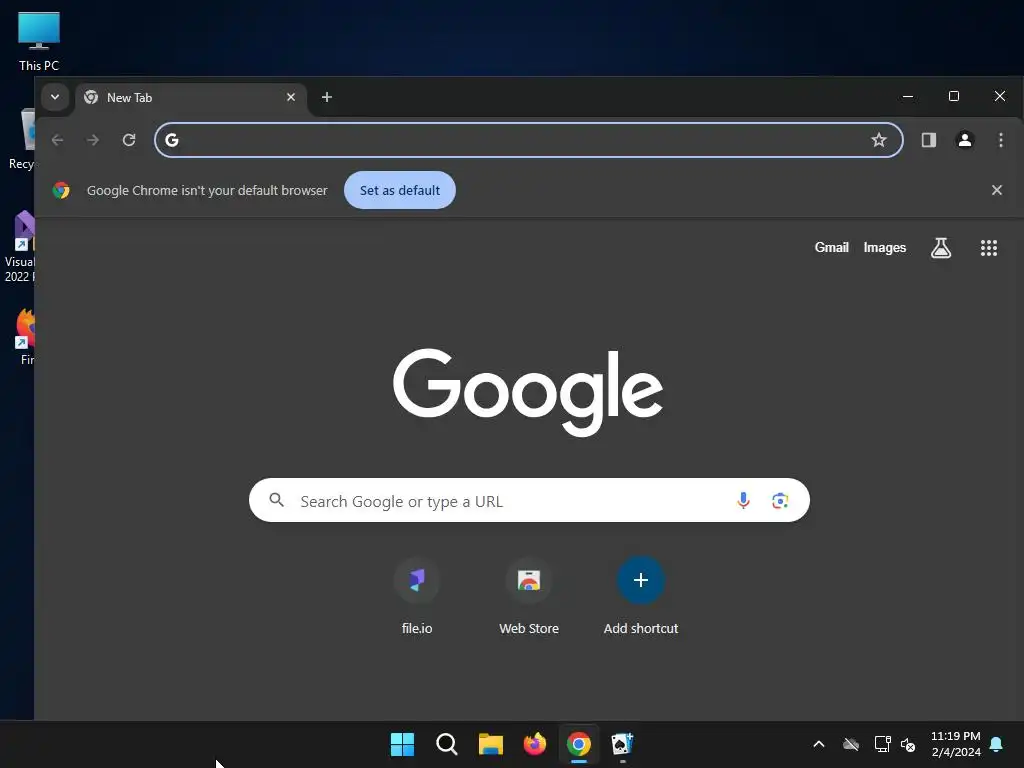The width and height of the screenshot is (1024, 768).
Task: Open the clock showing 11:19 PM
Action: [955, 744]
